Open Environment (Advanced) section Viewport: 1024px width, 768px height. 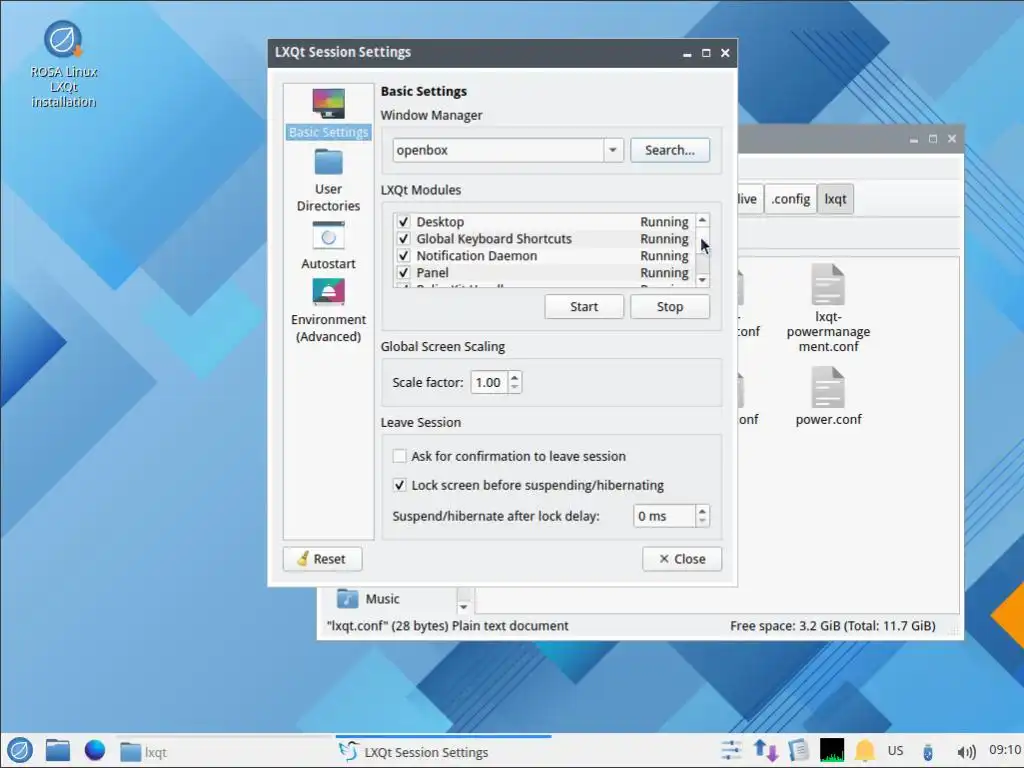328,311
